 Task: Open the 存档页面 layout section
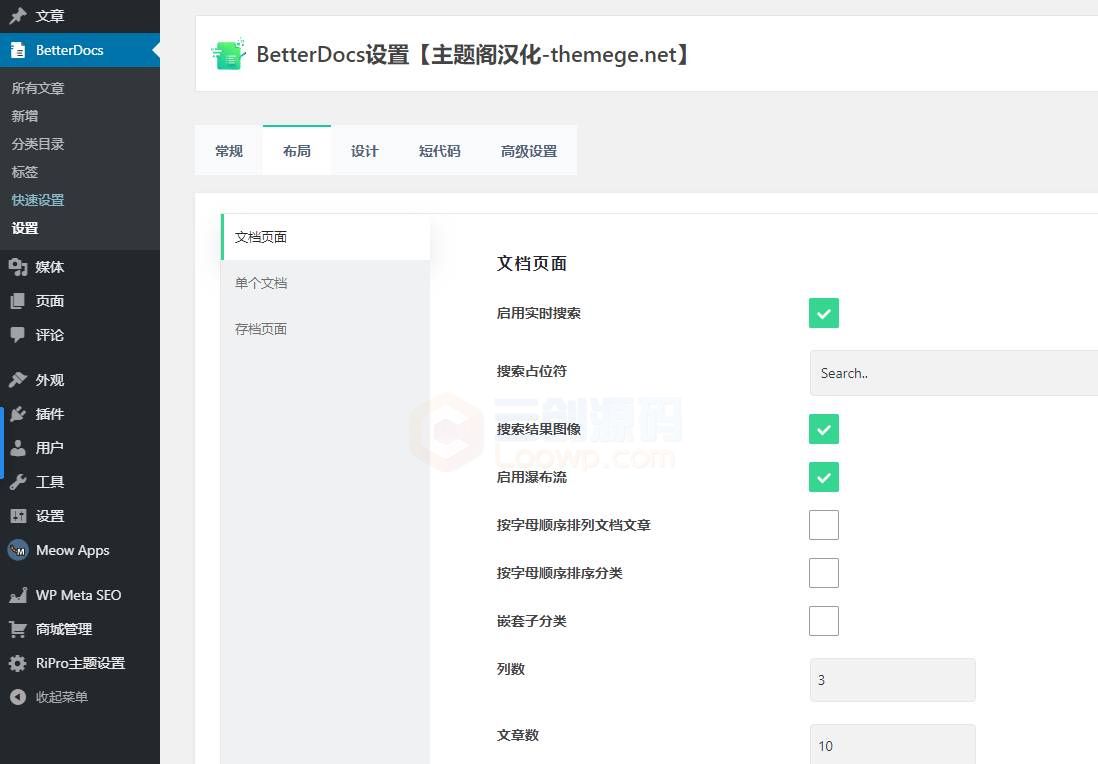326,329
